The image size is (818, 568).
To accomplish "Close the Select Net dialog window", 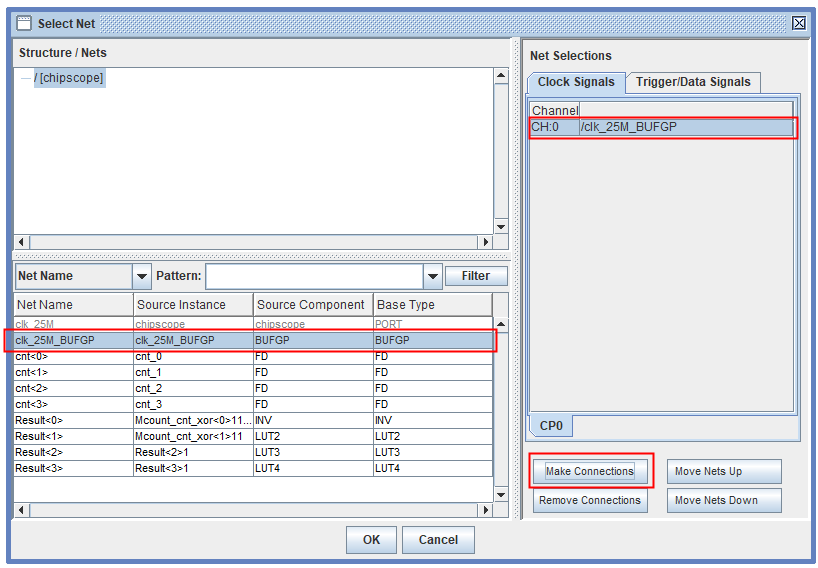I will (798, 23).
